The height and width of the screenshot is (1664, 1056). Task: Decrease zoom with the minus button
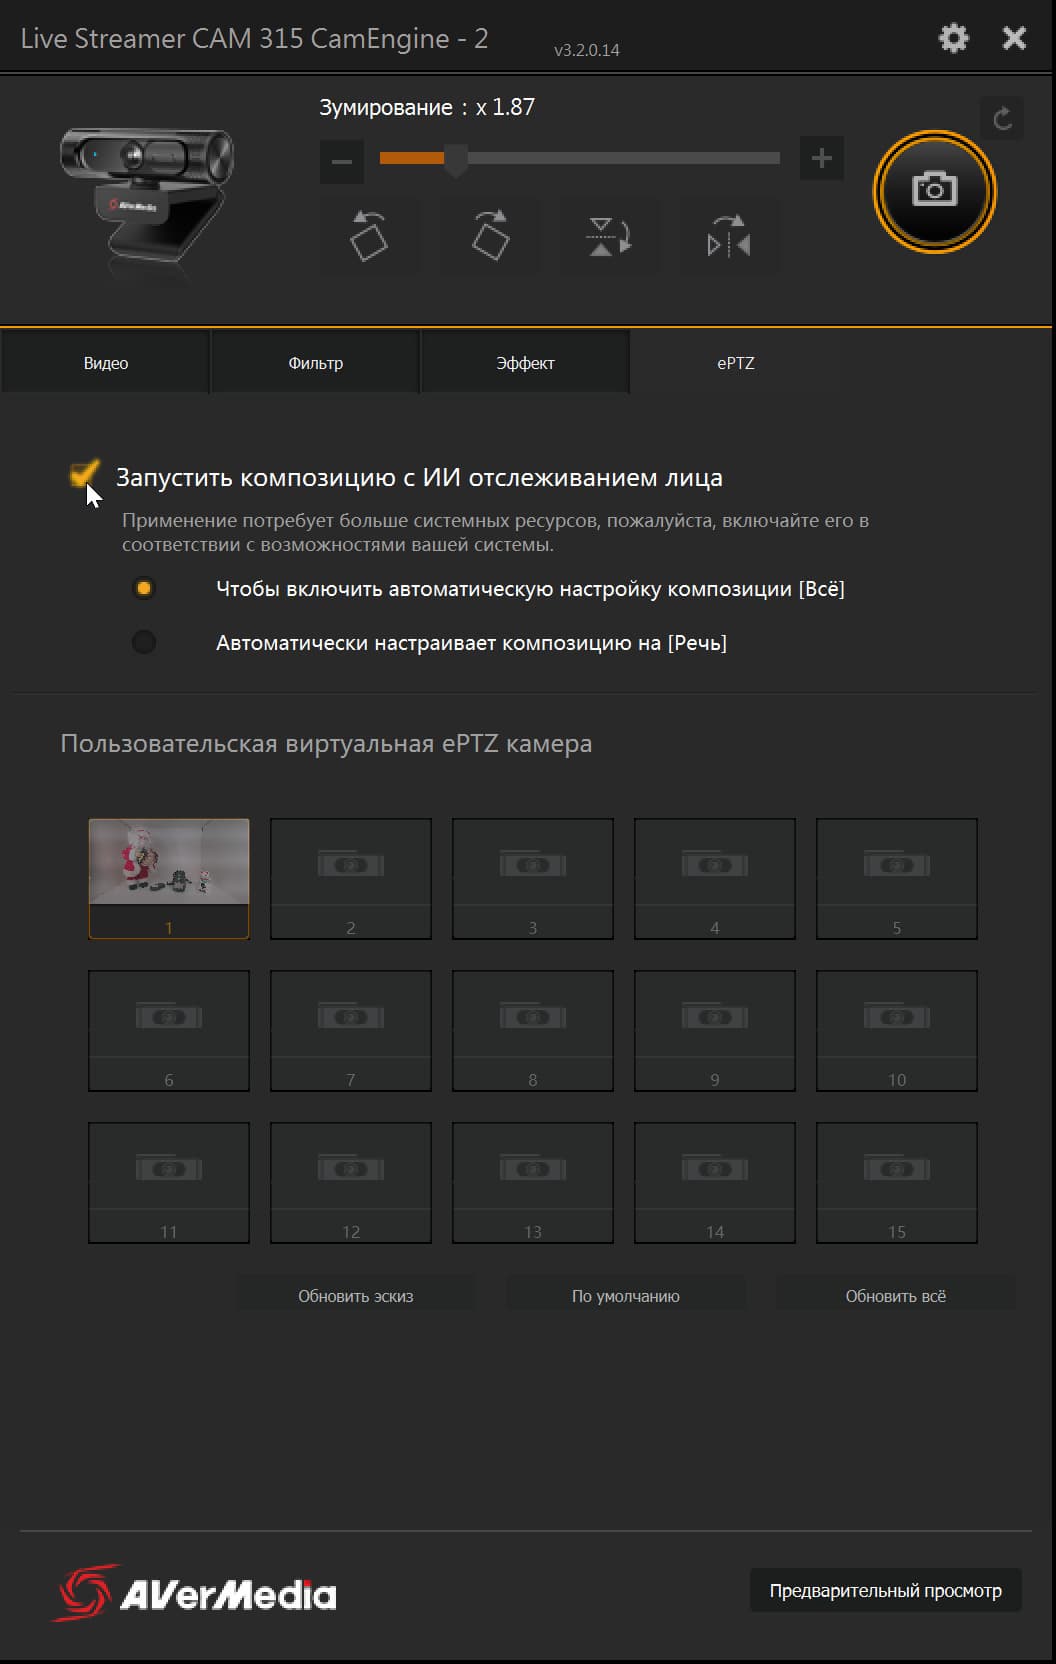tap(341, 161)
